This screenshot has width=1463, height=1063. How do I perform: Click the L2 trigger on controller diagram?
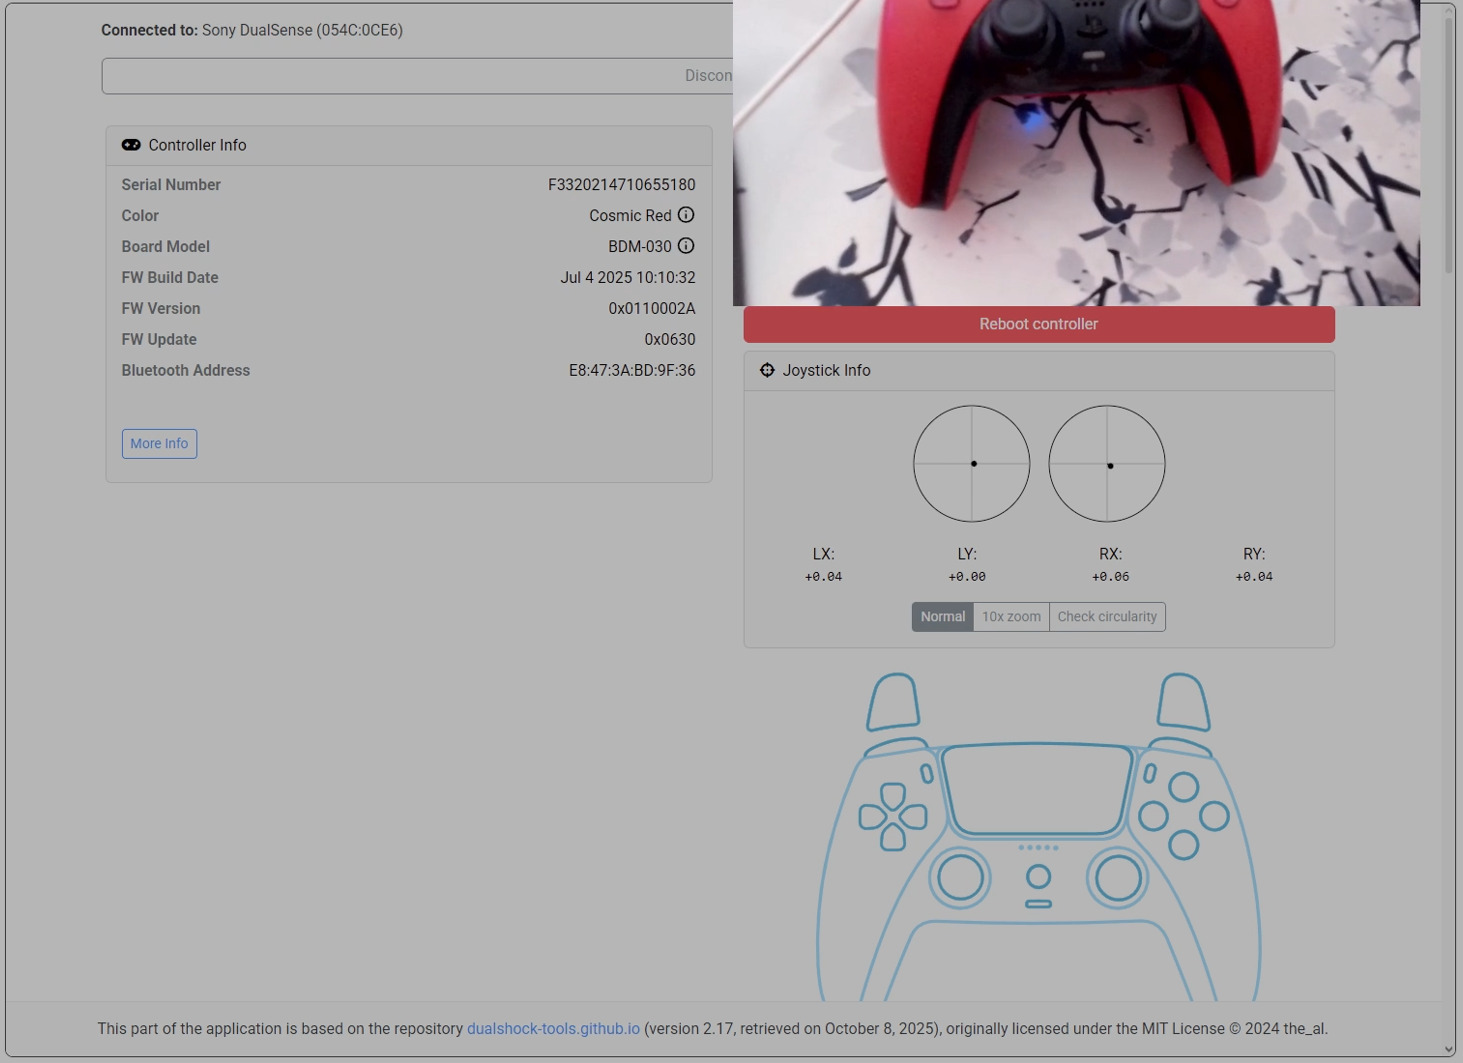(893, 701)
